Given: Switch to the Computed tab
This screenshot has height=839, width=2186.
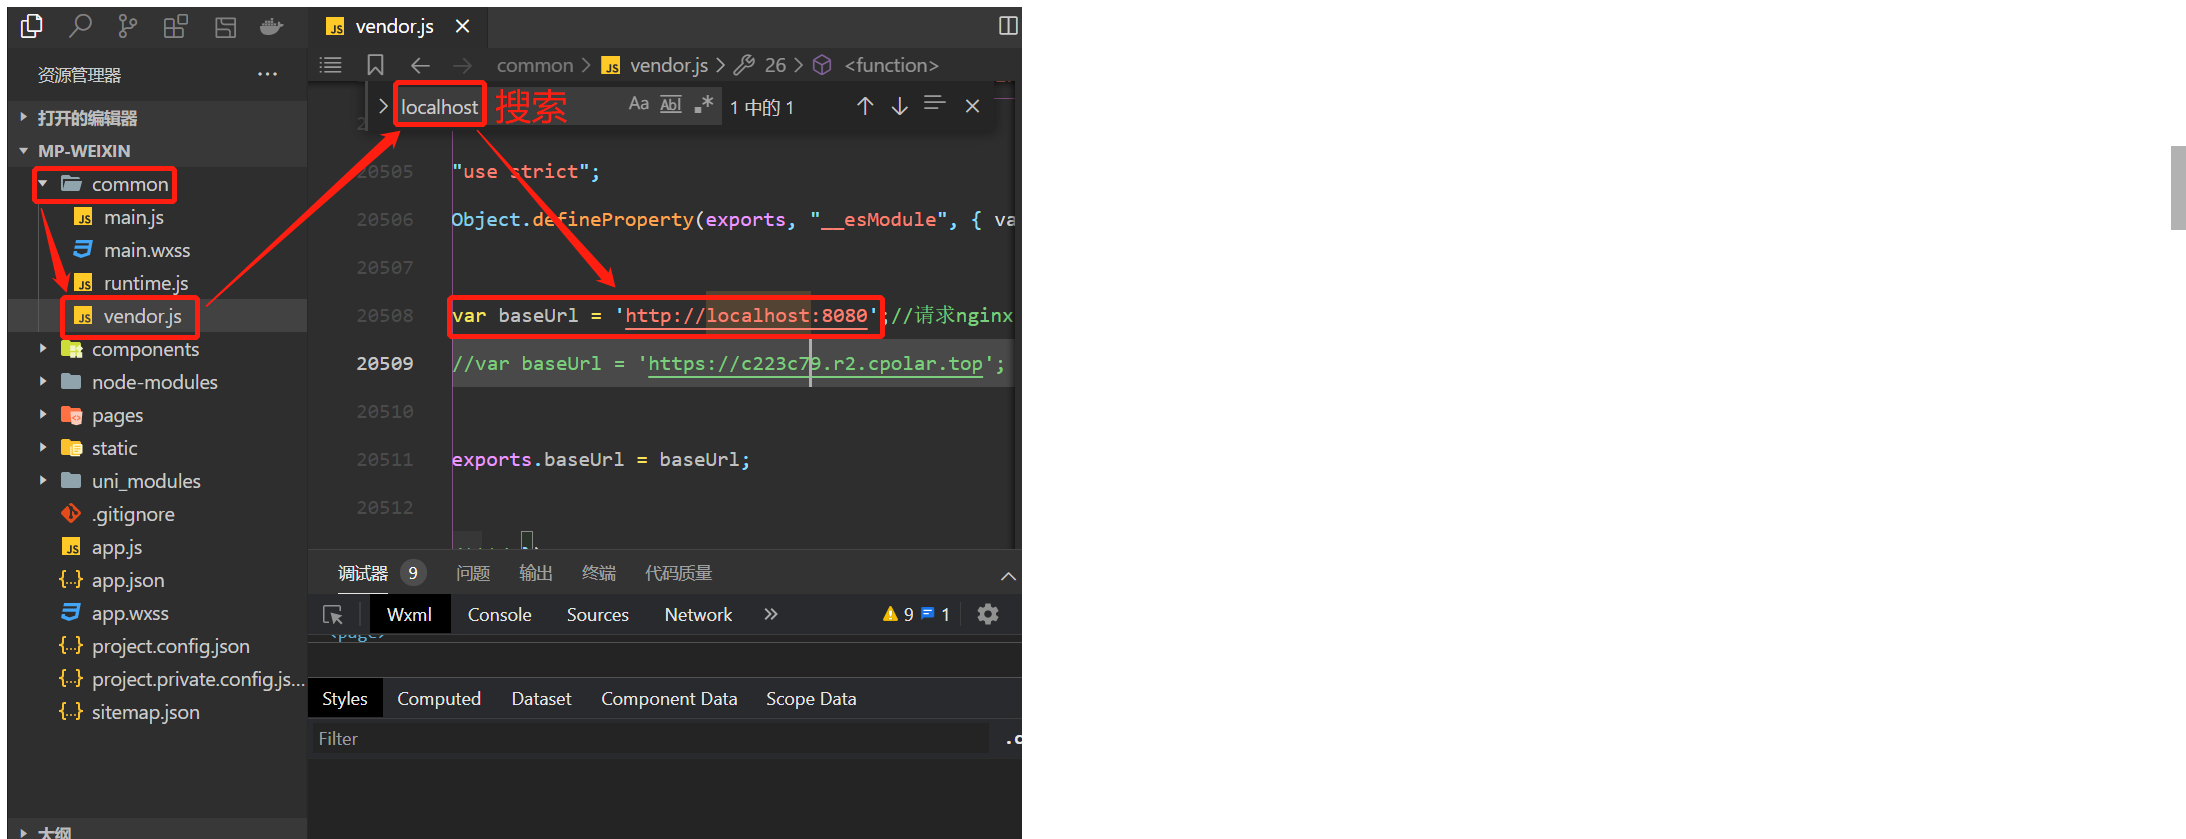Looking at the screenshot, I should tap(439, 699).
